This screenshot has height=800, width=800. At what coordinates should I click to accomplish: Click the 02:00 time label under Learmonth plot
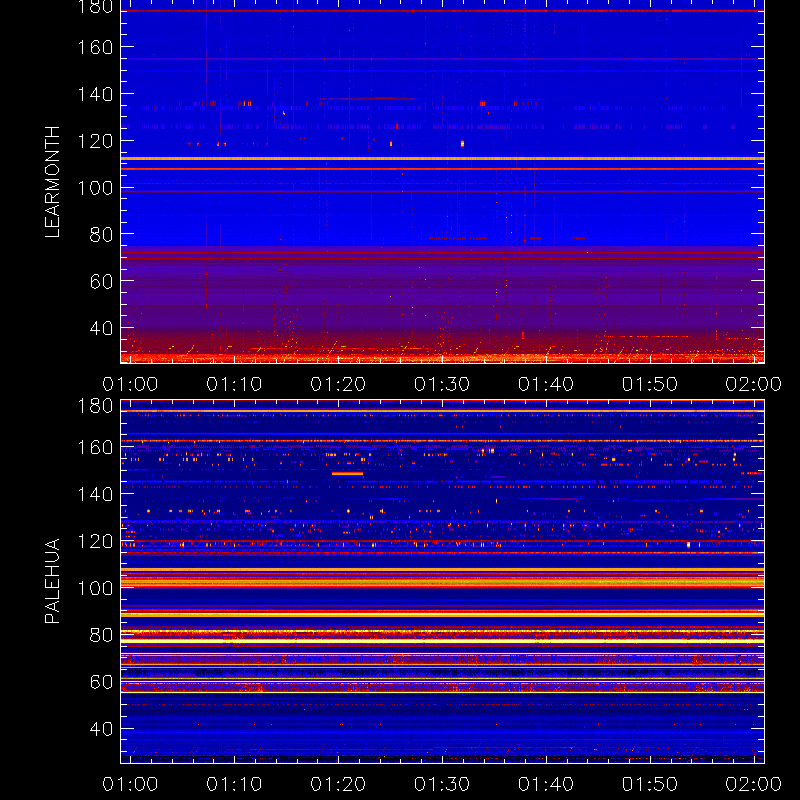click(x=754, y=384)
